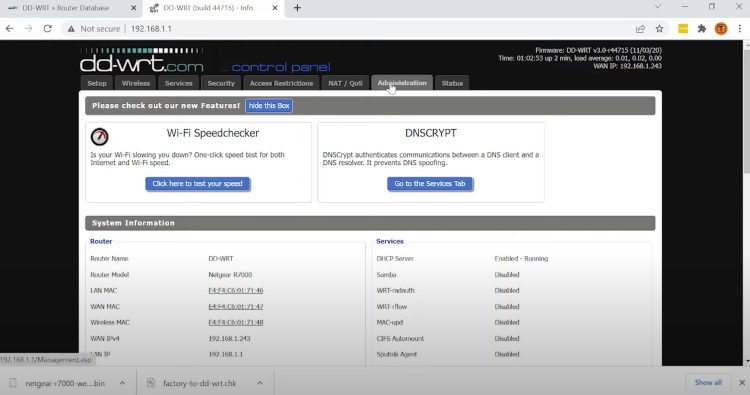Open the LAN MAC address link

pos(236,290)
